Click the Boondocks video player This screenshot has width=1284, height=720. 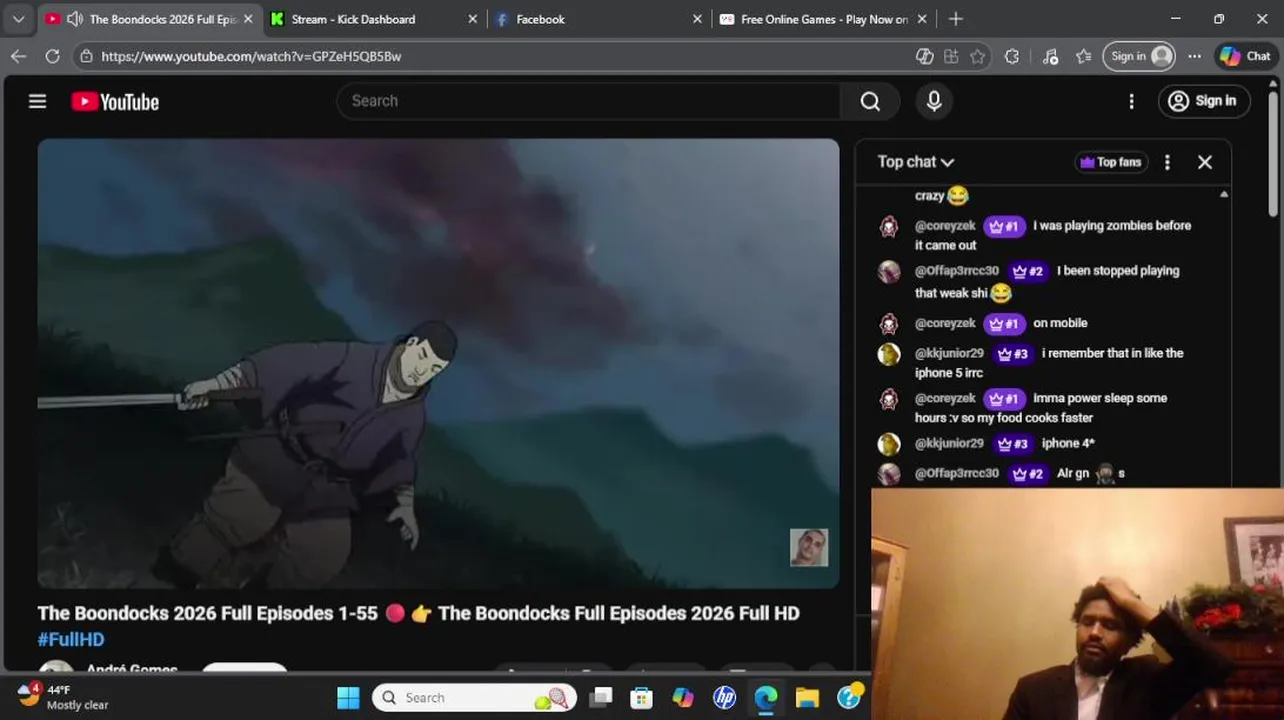tap(438, 363)
